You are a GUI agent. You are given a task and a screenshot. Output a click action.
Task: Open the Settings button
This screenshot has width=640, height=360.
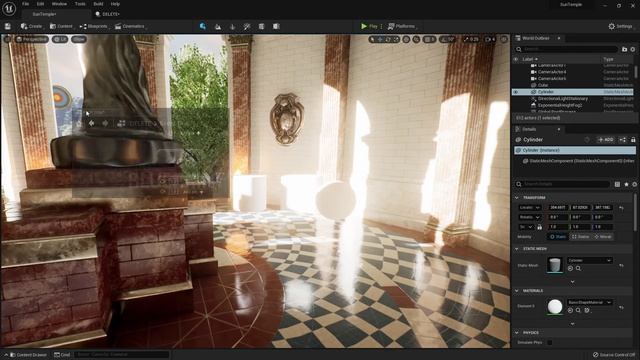pos(620,26)
